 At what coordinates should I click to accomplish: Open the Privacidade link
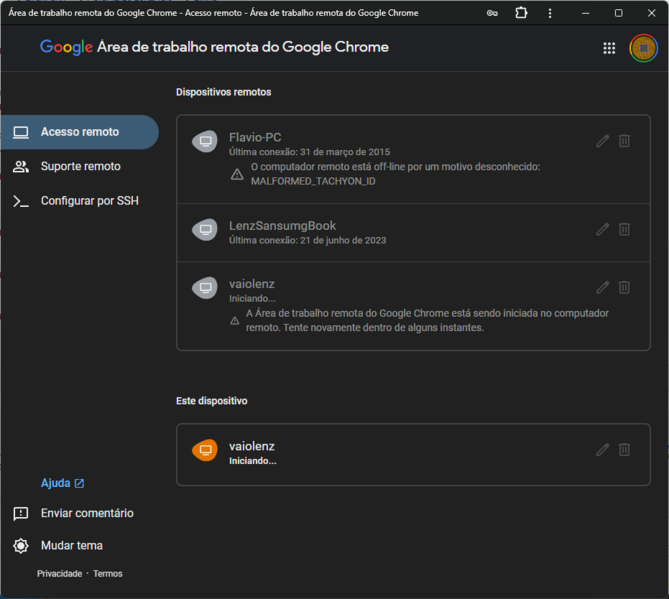click(x=59, y=574)
